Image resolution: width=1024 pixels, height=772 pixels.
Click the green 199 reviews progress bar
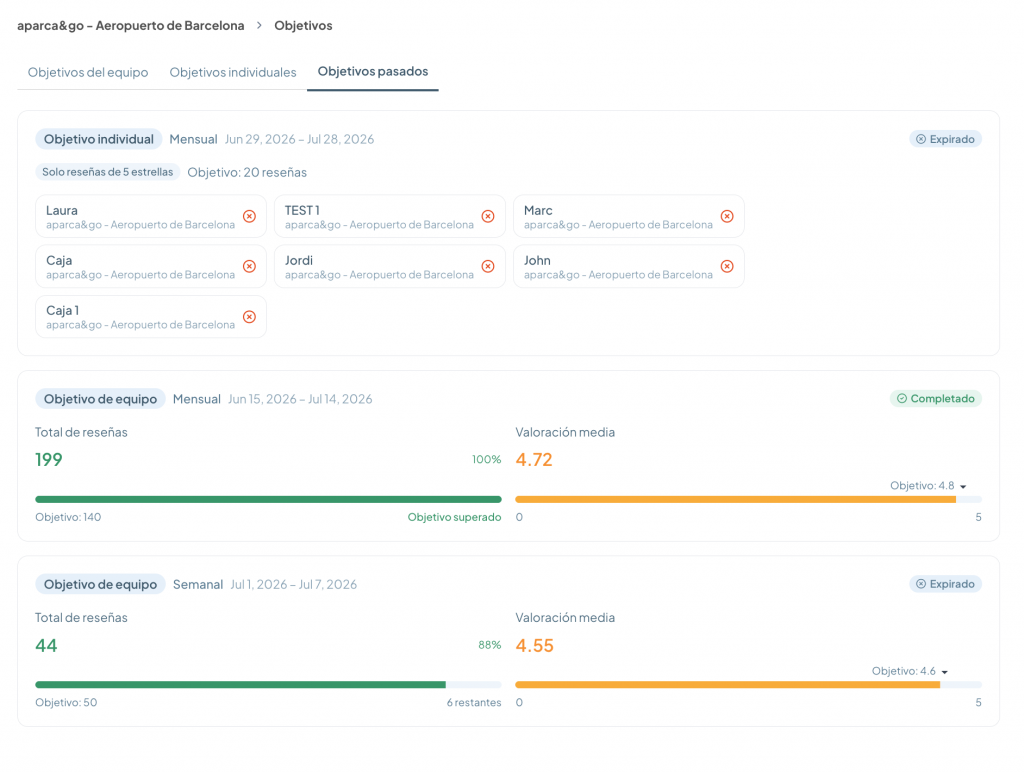(268, 500)
